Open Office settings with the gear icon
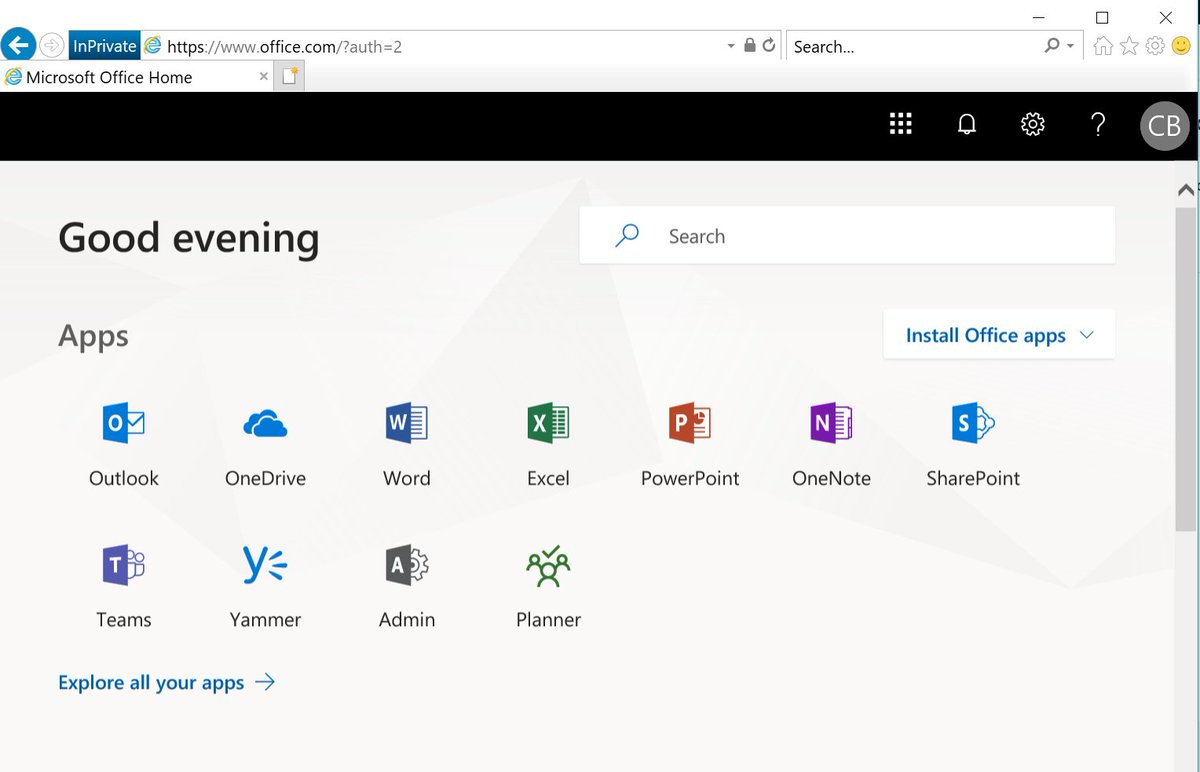Image resolution: width=1200 pixels, height=772 pixels. pyautogui.click(x=1032, y=124)
